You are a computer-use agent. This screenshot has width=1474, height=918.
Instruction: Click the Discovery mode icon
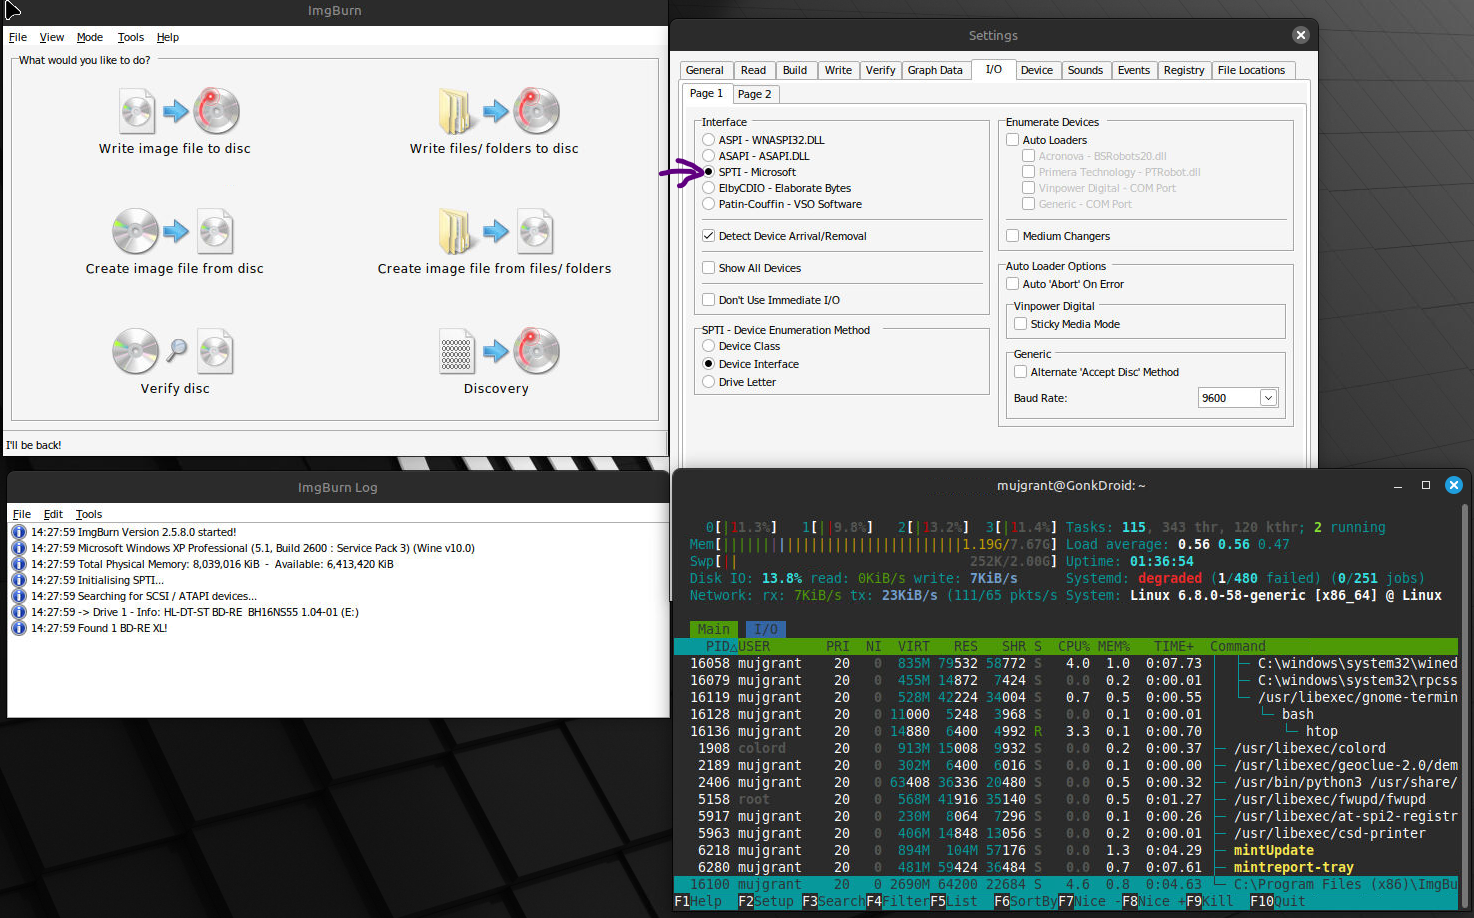[x=499, y=351]
